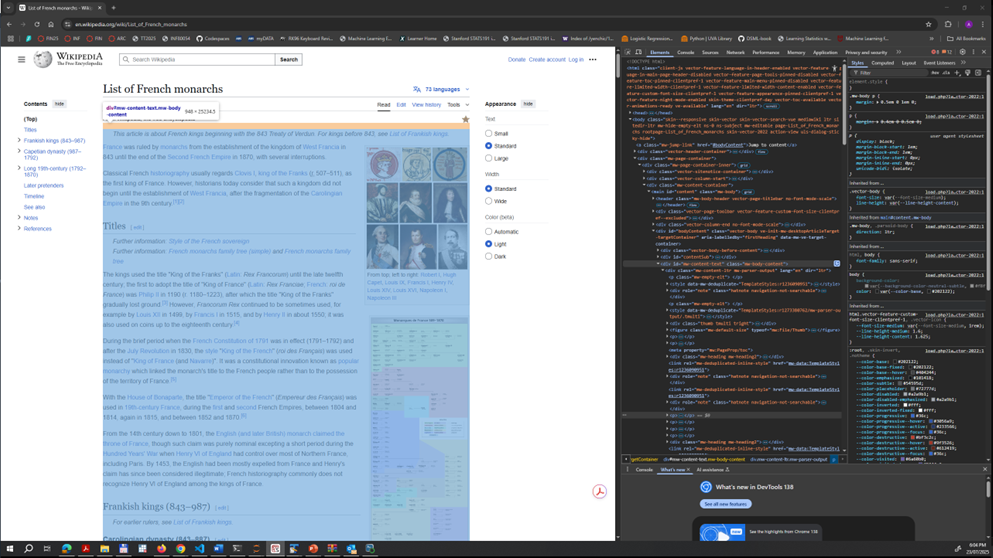Reload the page with the browser refresh icon

pos(37,24)
